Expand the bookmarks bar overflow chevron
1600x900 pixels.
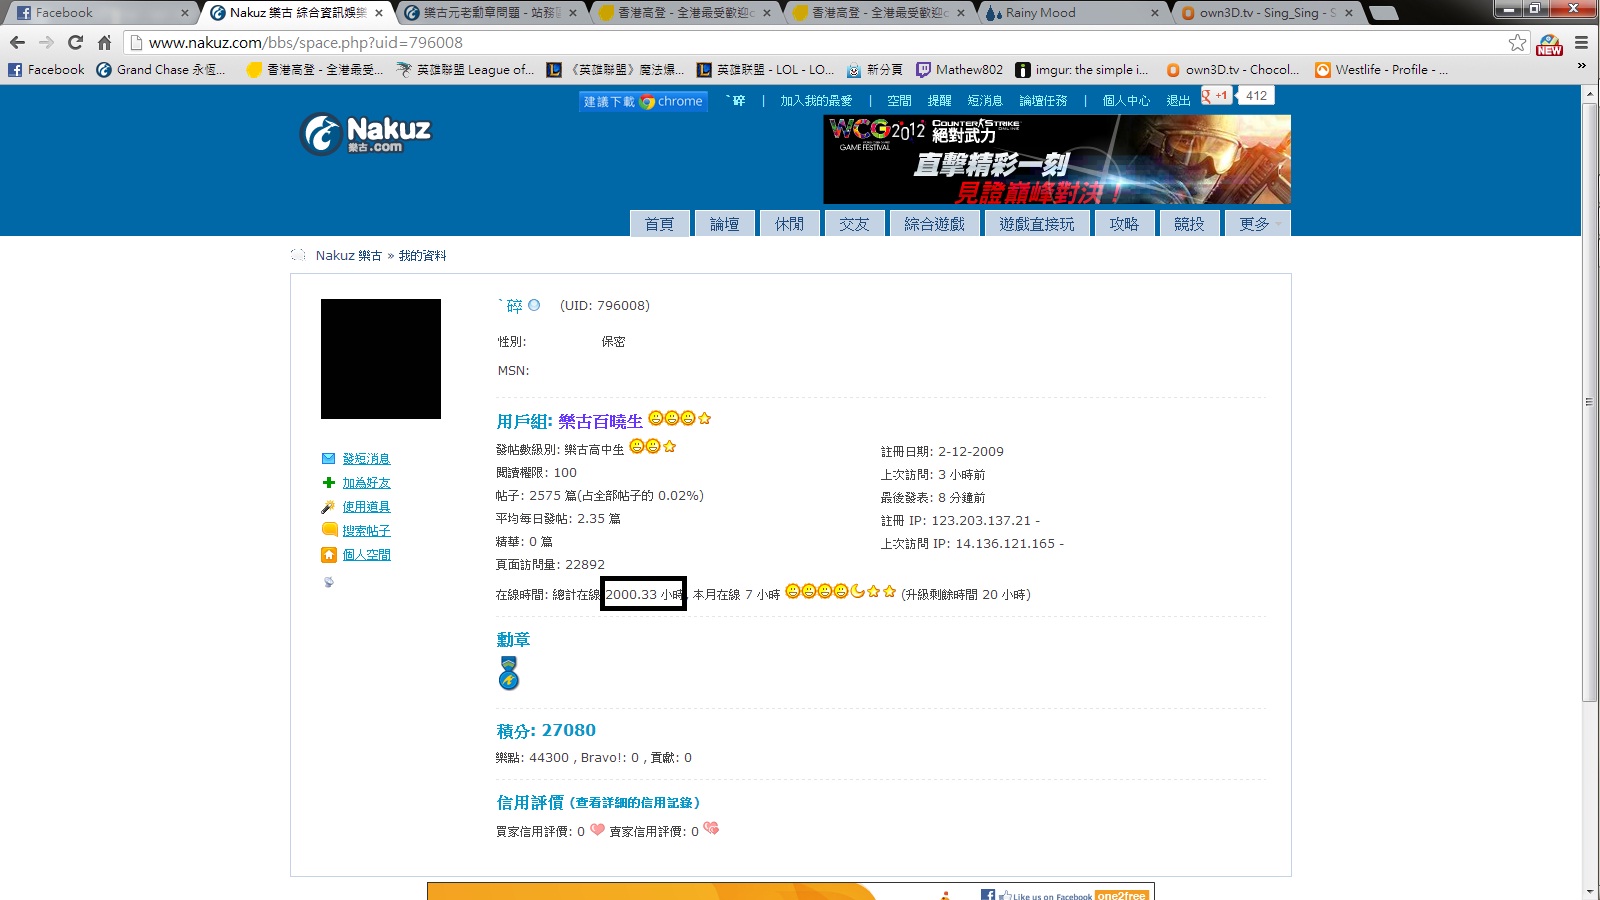pos(1581,66)
